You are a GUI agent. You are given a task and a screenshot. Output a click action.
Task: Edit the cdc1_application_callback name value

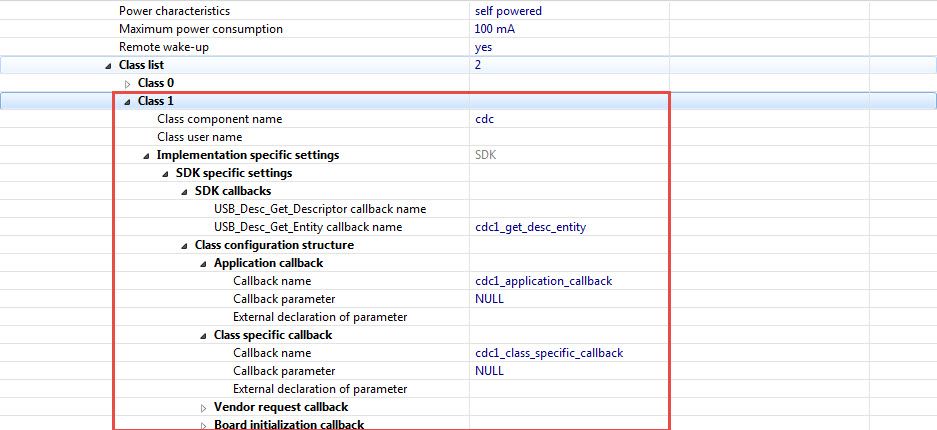567,281
